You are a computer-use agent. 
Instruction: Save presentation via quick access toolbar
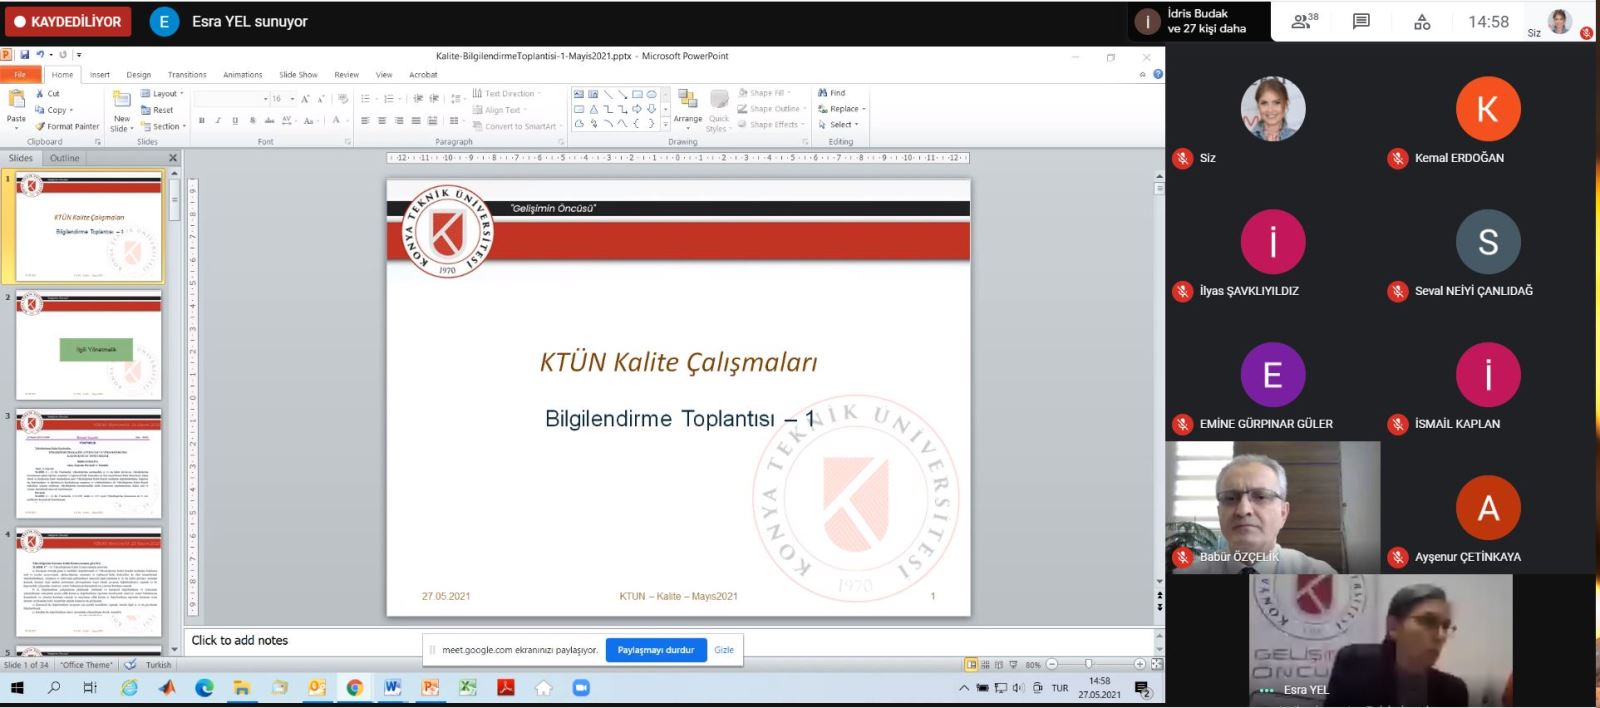tap(25, 55)
